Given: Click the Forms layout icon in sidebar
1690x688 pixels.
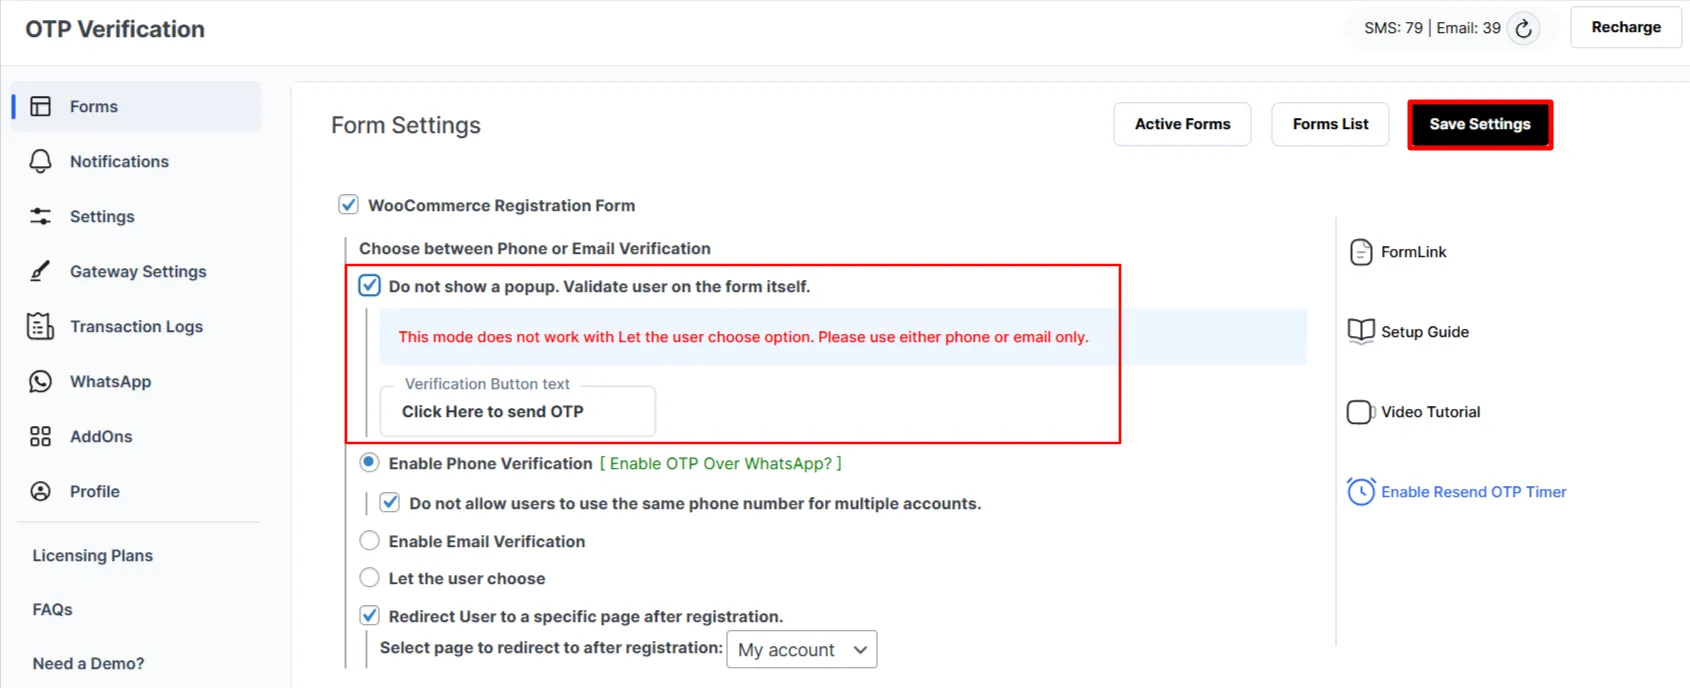Looking at the screenshot, I should (40, 106).
